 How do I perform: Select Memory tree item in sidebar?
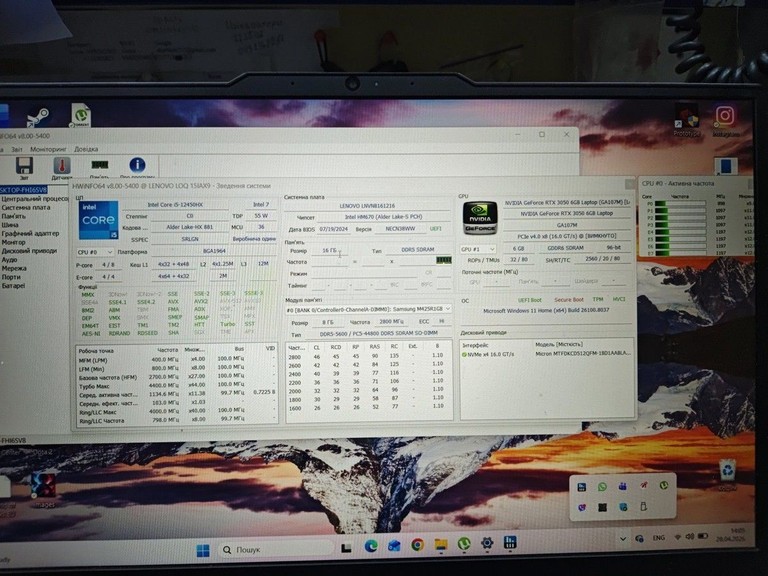click(13, 216)
